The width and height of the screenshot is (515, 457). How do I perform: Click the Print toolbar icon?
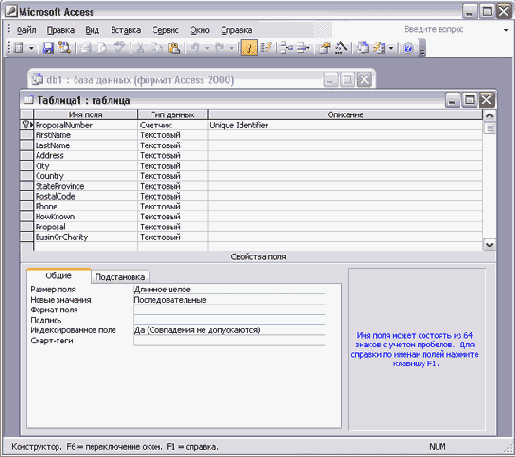pyautogui.click(x=86, y=48)
